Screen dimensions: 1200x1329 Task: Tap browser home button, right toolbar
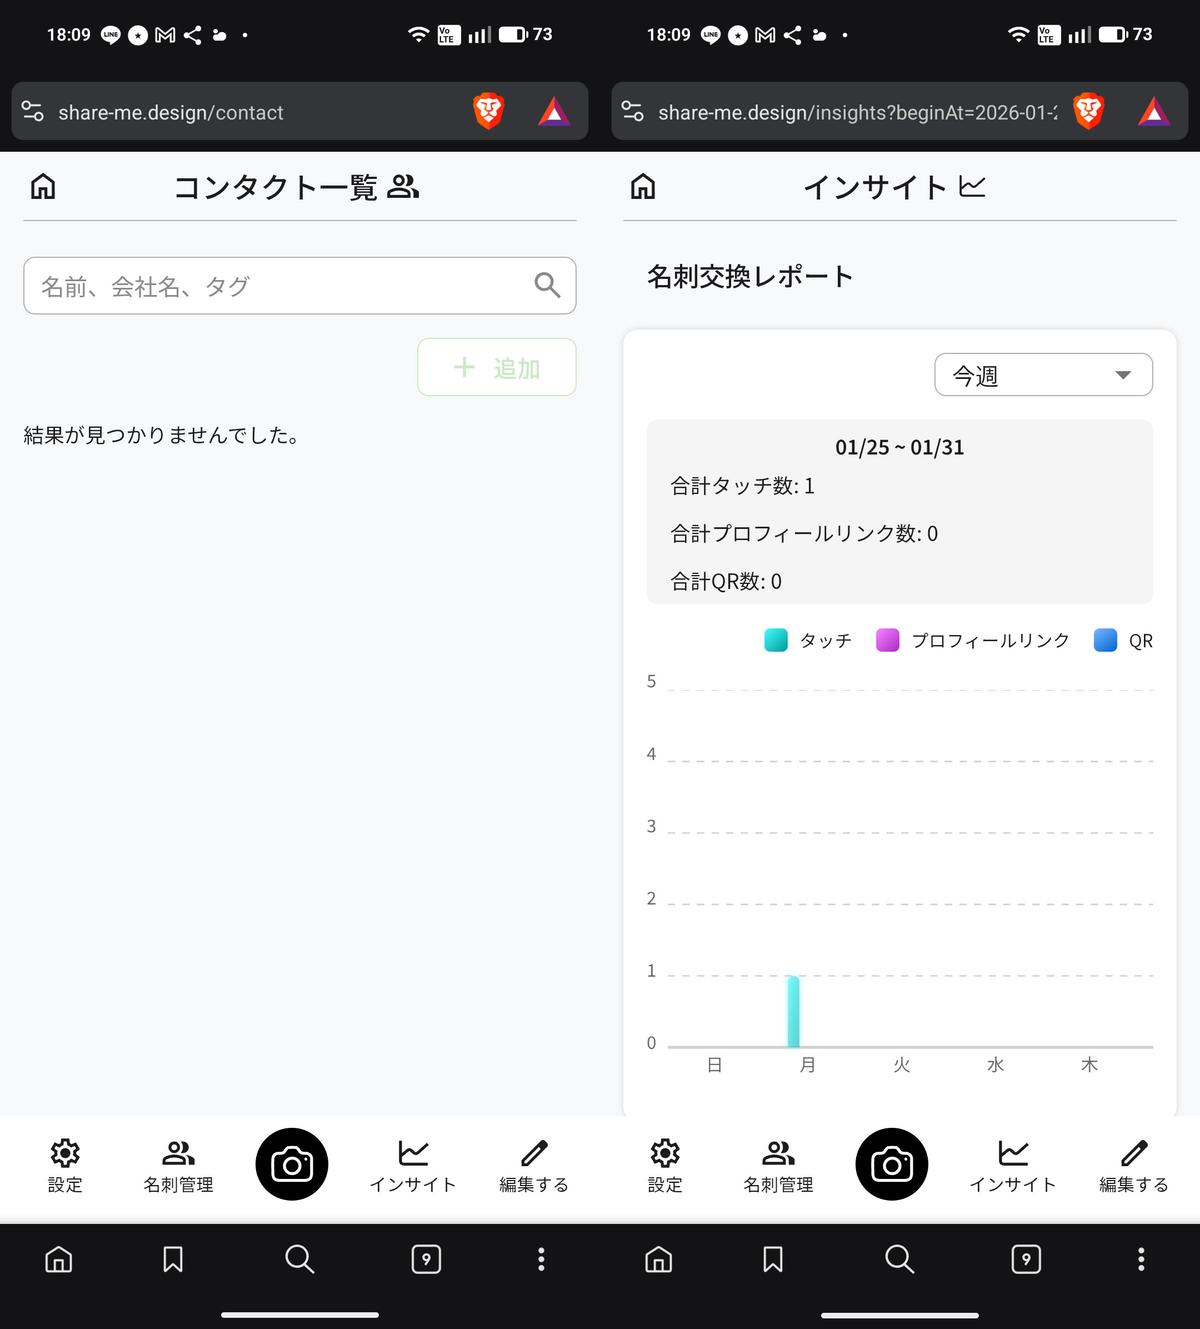[659, 1259]
